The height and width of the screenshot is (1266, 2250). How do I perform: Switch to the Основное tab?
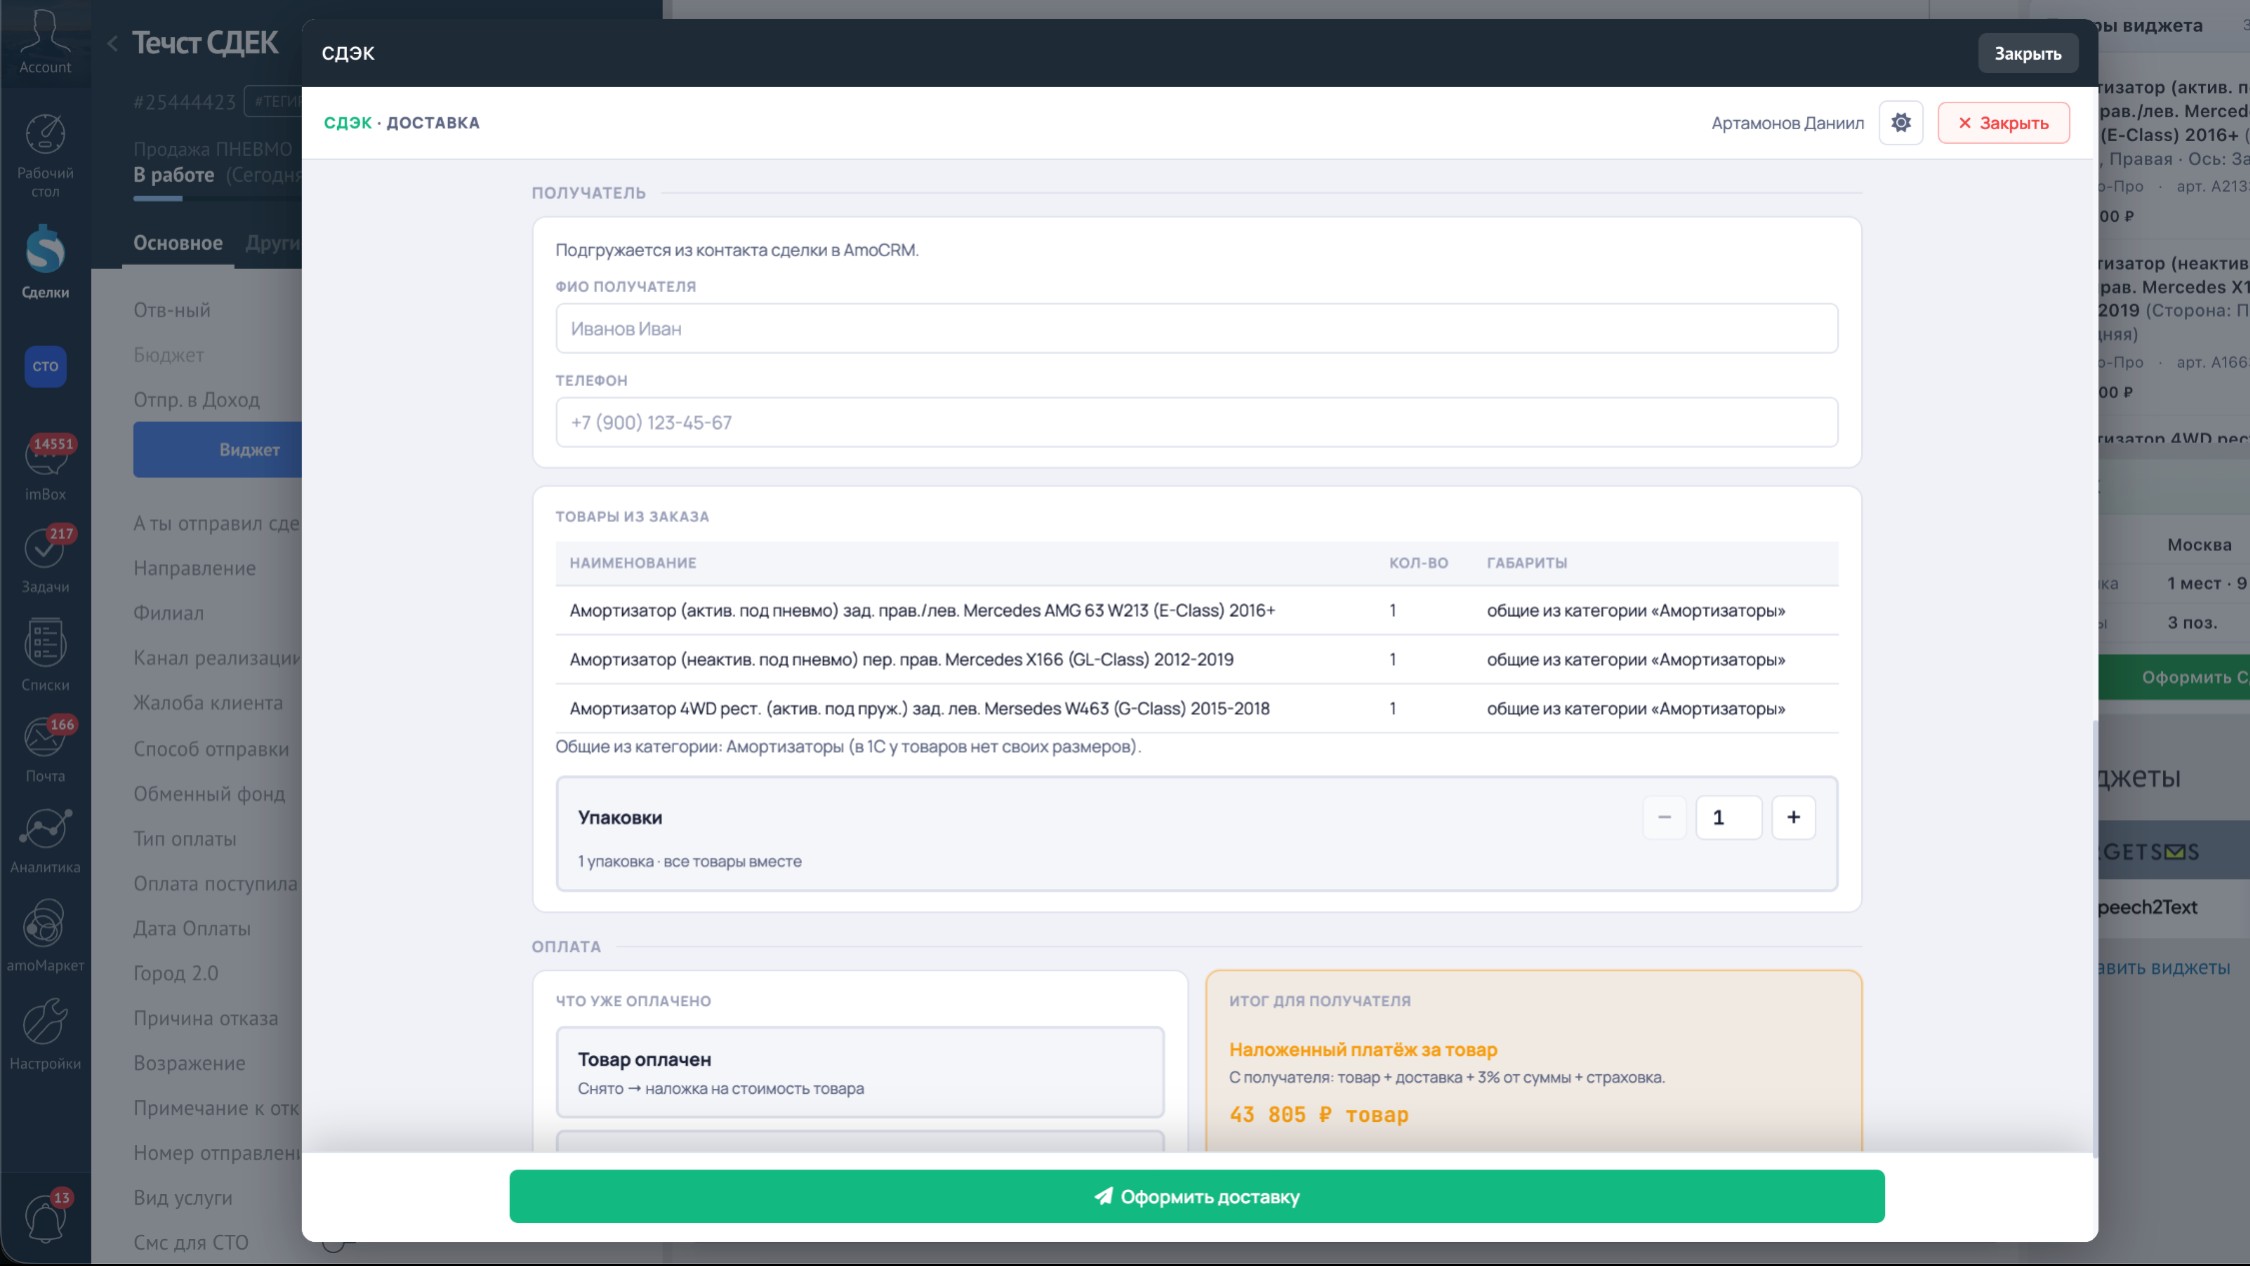pos(178,243)
